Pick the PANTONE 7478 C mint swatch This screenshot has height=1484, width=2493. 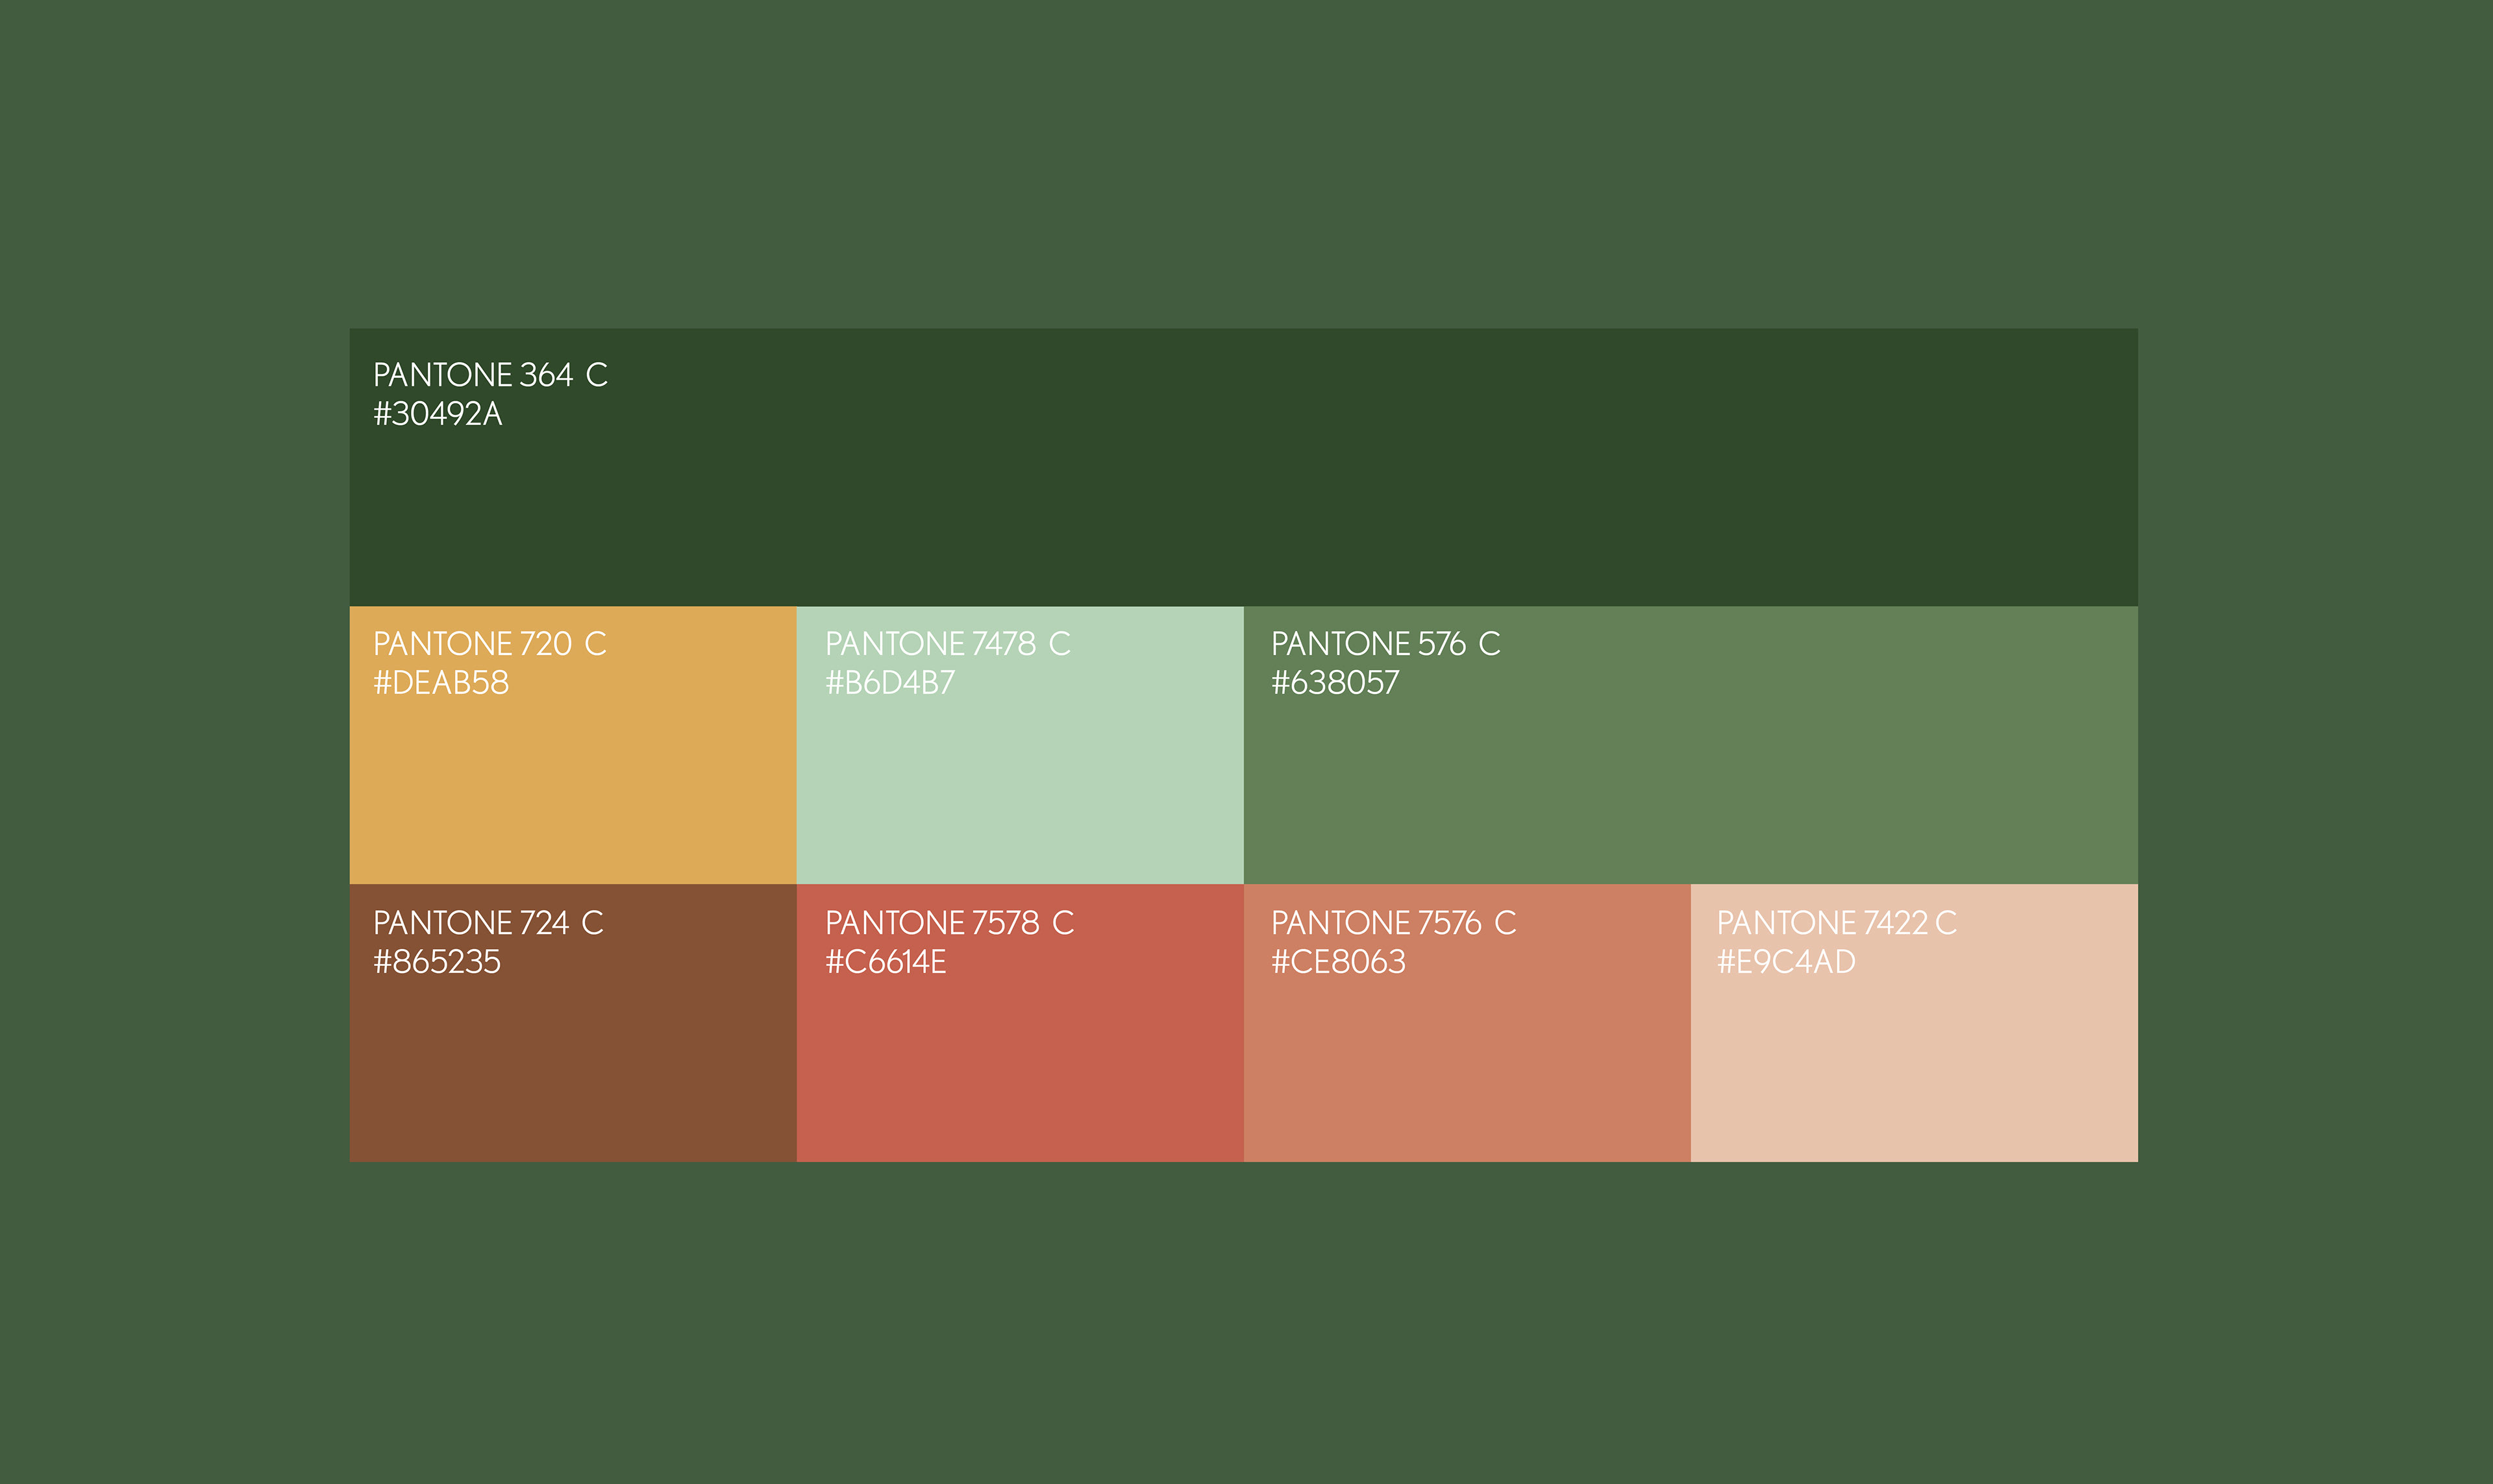1020,745
